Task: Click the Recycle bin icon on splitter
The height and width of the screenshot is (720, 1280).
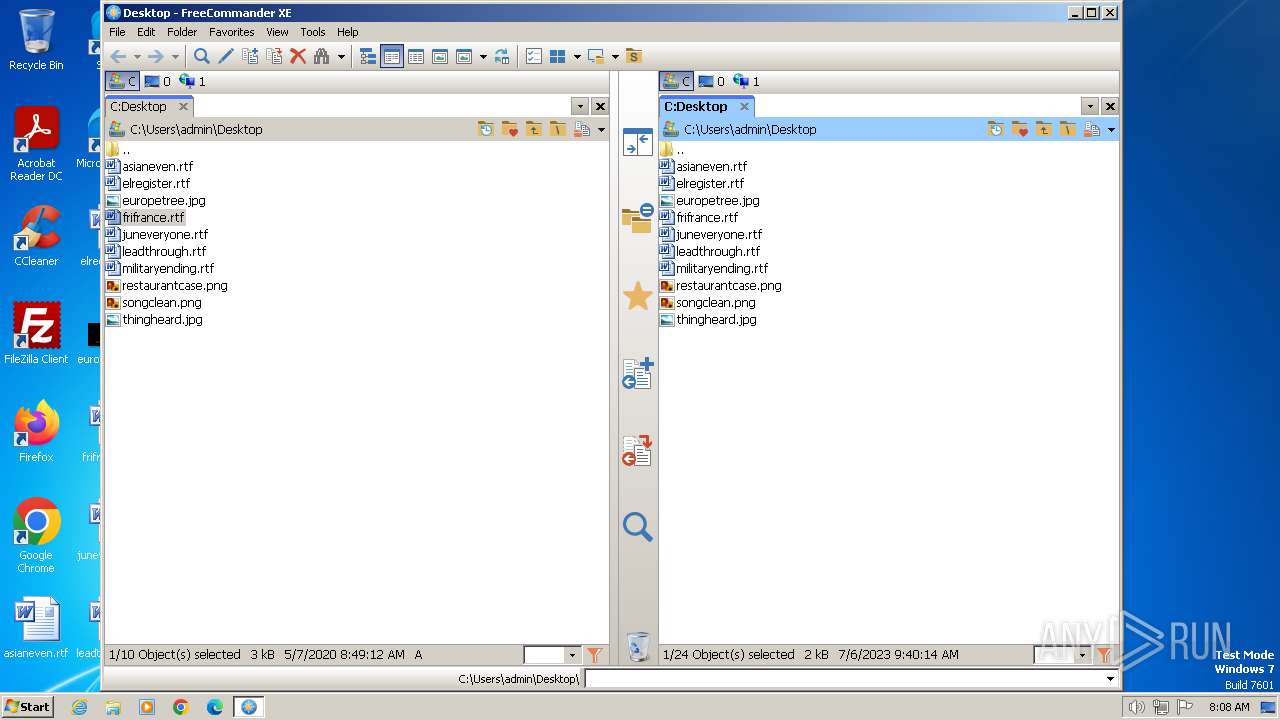Action: pyautogui.click(x=638, y=647)
